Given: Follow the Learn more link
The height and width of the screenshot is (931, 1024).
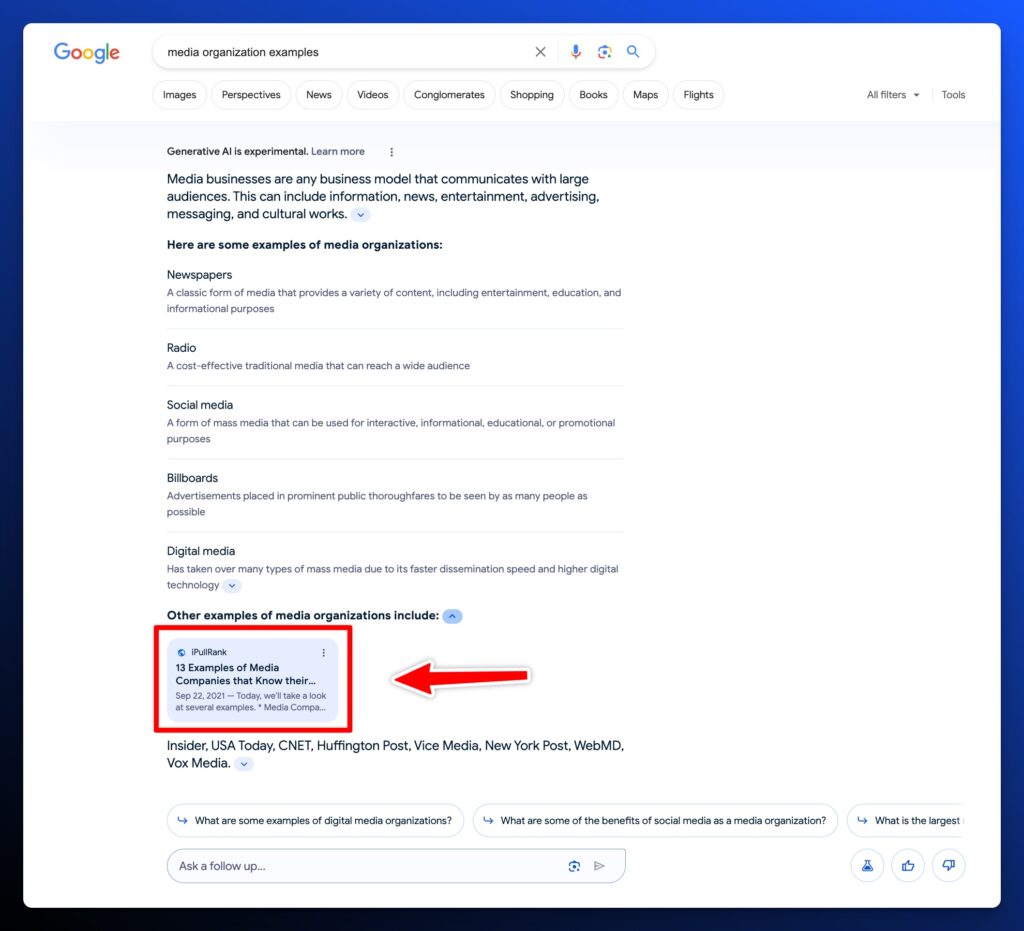Looking at the screenshot, I should click(338, 152).
